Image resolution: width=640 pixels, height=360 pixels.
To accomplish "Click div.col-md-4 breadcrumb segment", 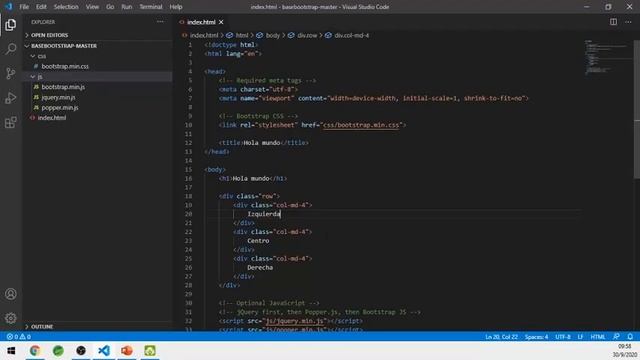I will 351,36.
